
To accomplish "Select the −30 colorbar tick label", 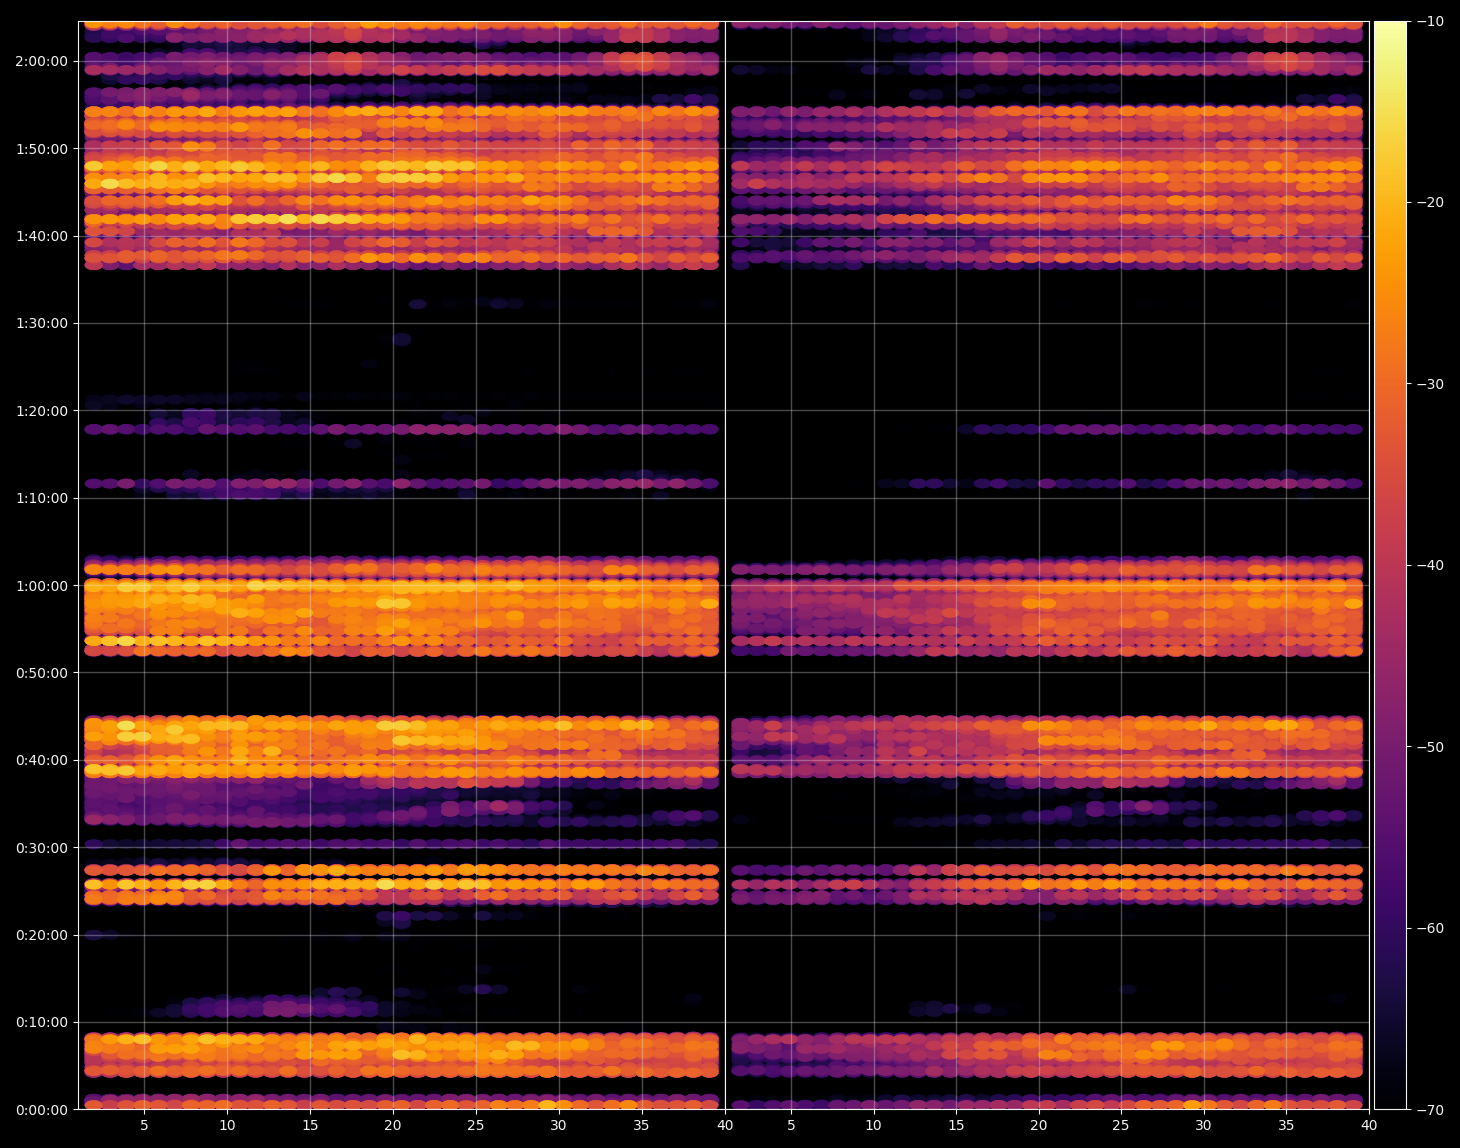I will coord(1430,384).
